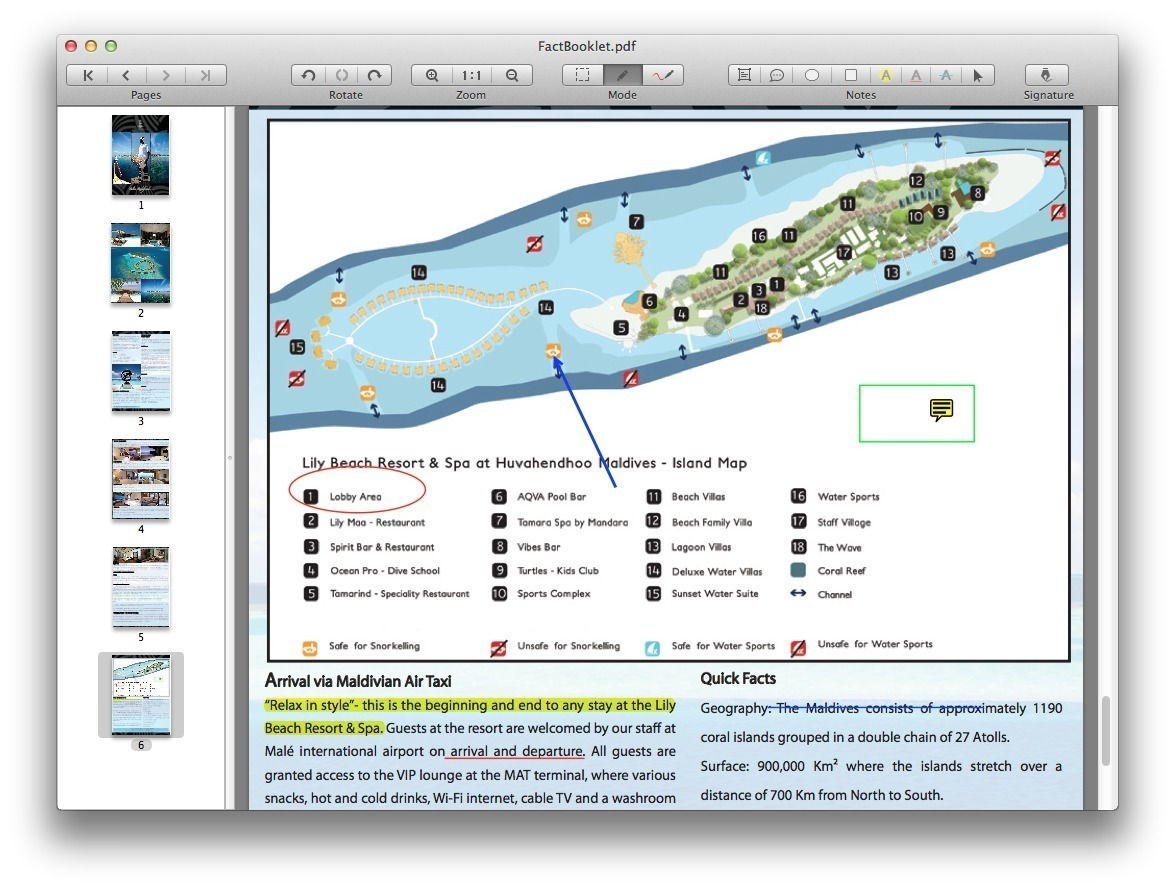Rotate the page left
Screen dimensions: 1175x889
click(x=307, y=74)
